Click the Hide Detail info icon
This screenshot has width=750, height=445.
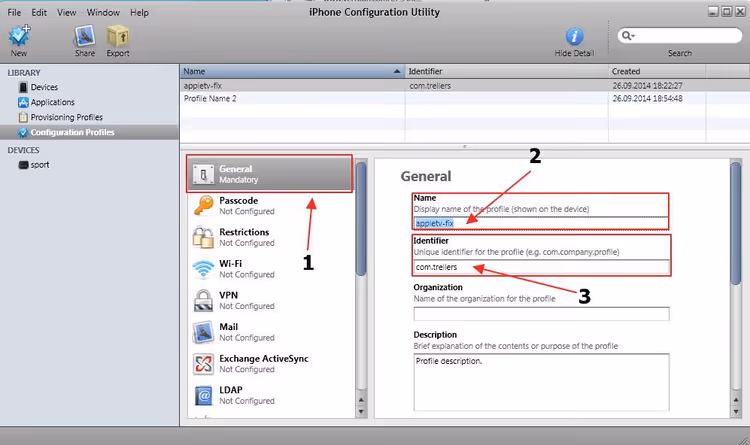[574, 36]
